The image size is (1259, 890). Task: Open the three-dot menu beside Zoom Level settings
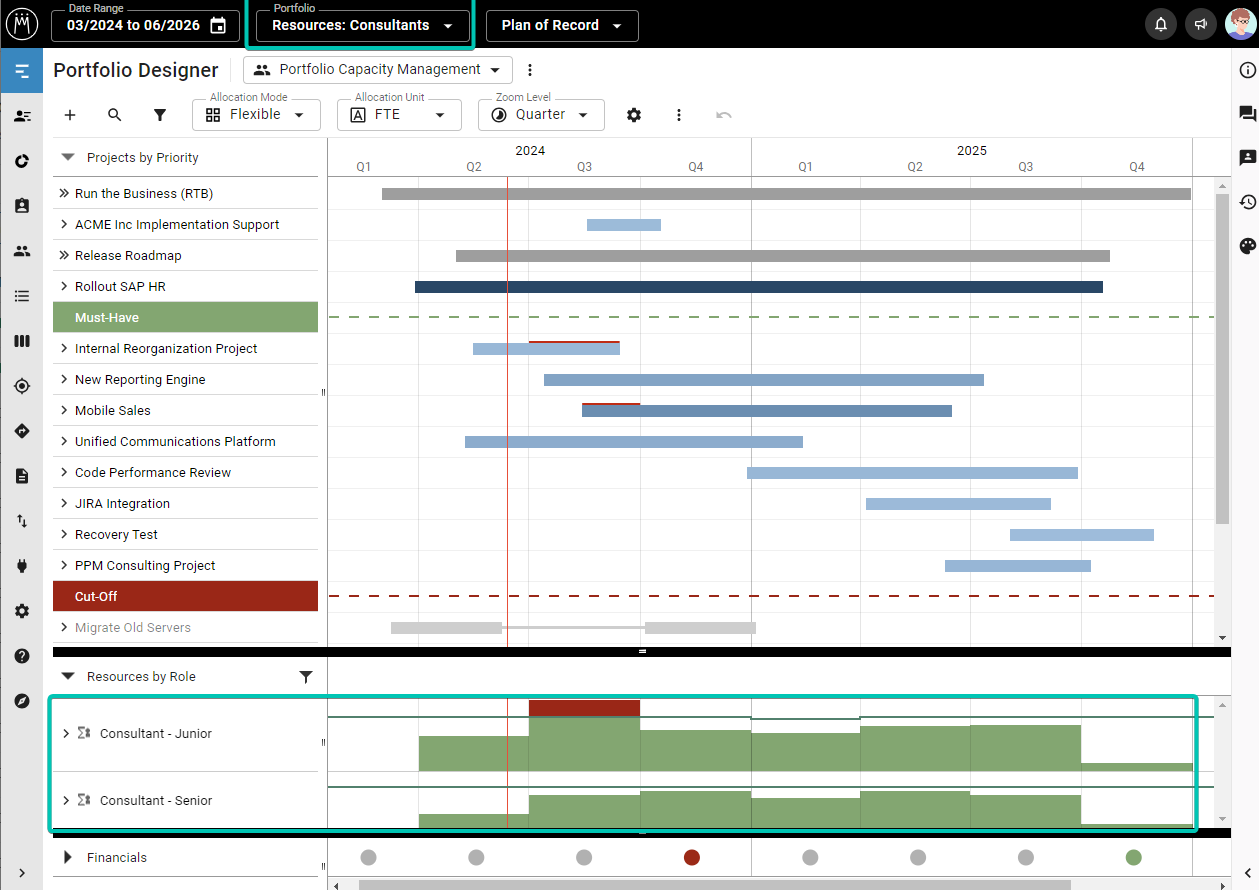pyautogui.click(x=679, y=115)
